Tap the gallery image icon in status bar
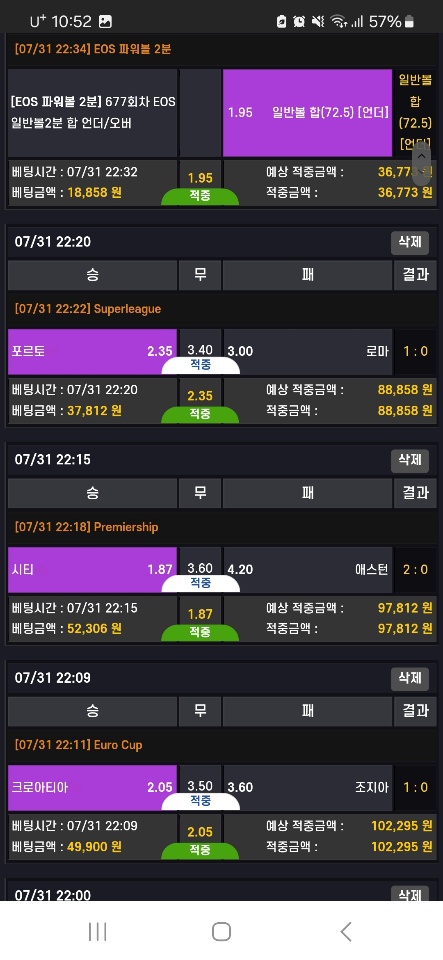The width and height of the screenshot is (443, 960). click(x=105, y=21)
